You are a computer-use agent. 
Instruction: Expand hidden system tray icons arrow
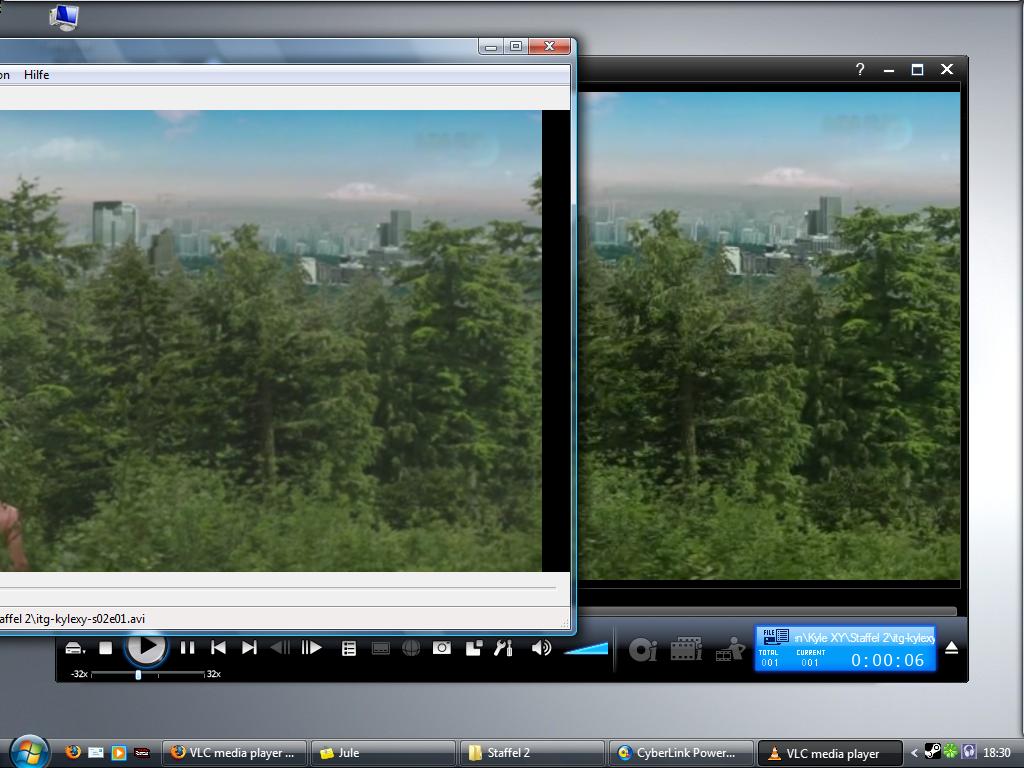click(x=914, y=753)
